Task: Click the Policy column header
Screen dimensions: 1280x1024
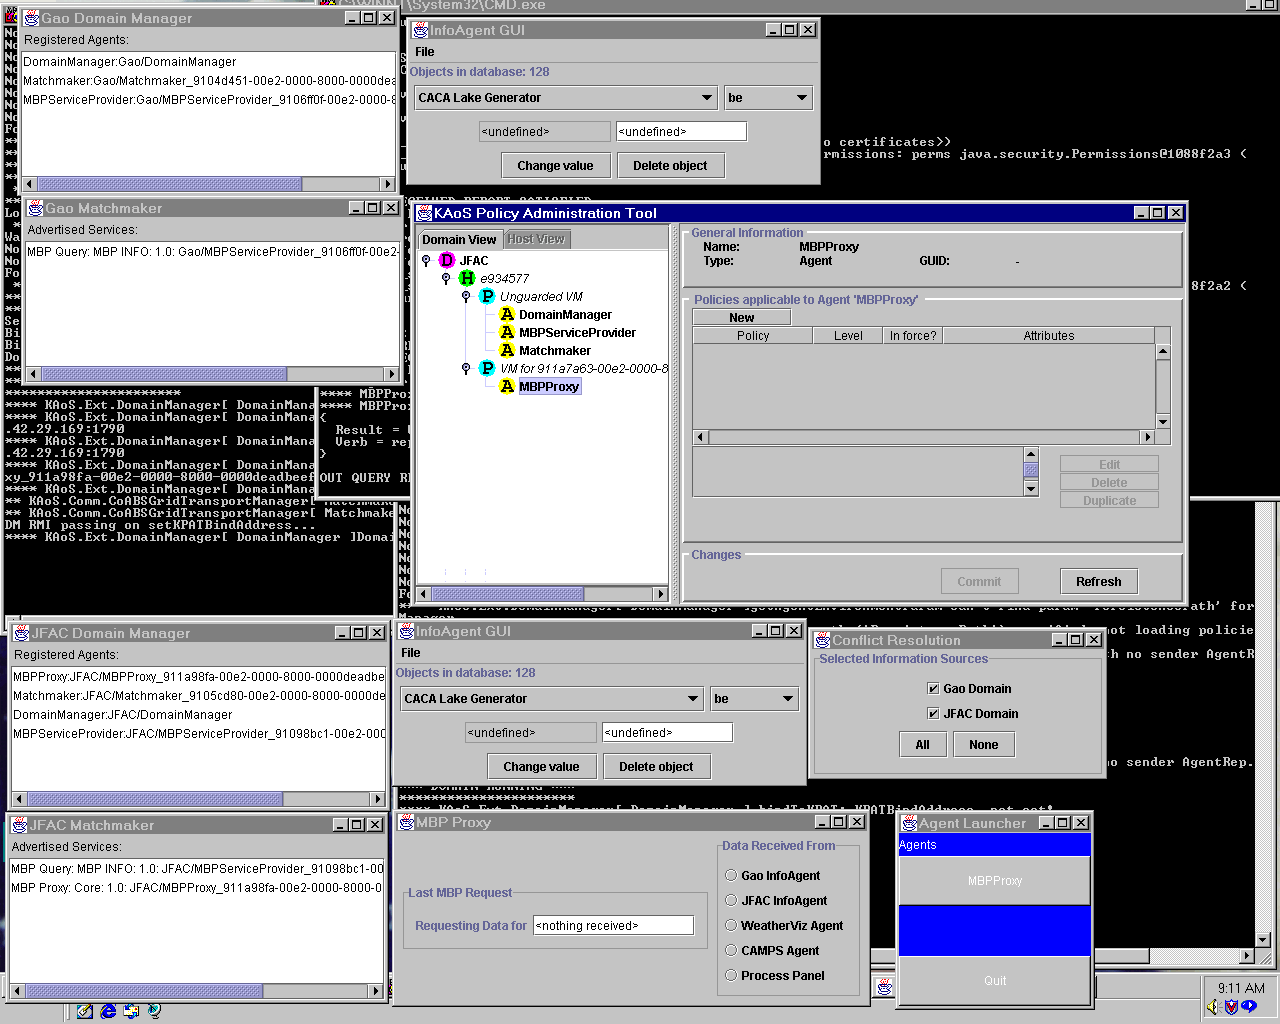Action: (x=753, y=336)
